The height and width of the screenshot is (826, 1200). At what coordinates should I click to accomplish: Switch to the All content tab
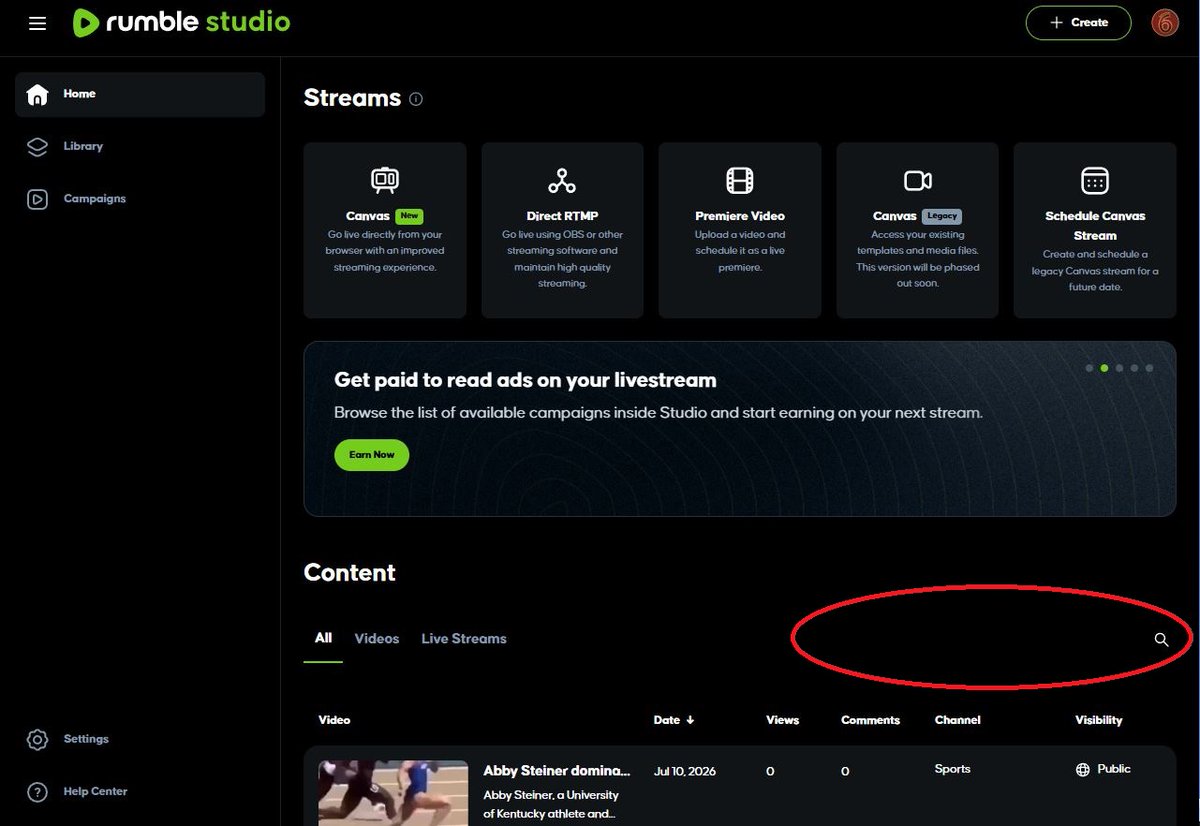point(323,638)
